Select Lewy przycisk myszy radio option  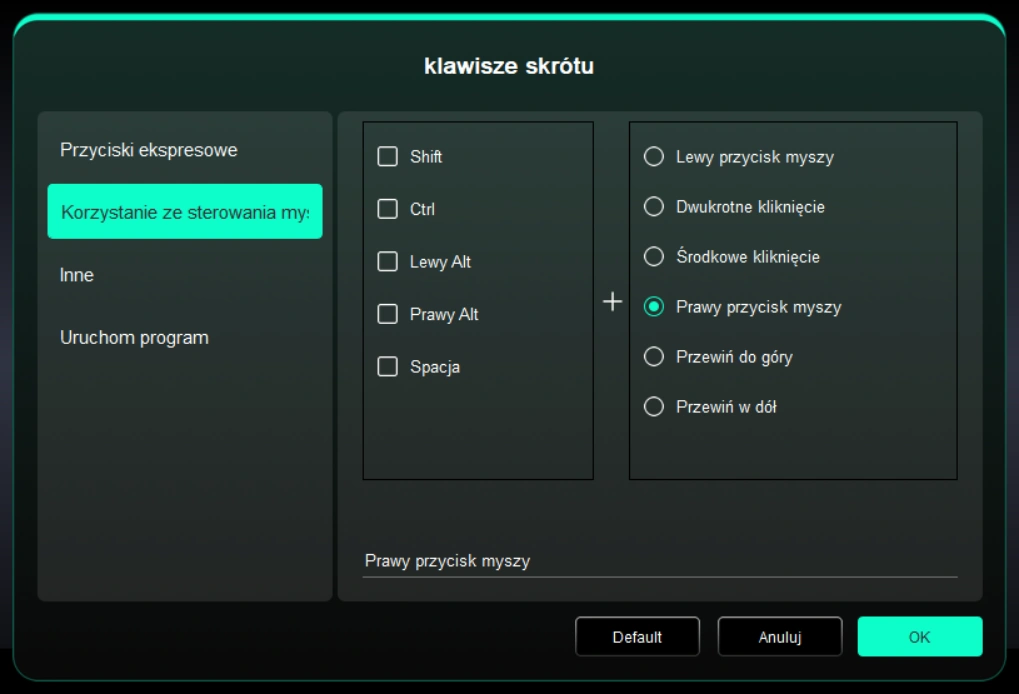pyautogui.click(x=654, y=157)
